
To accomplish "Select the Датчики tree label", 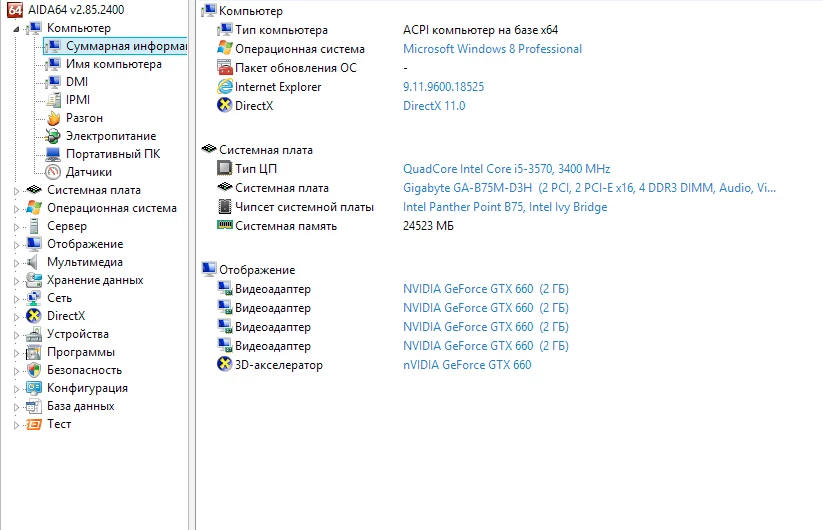I will [89, 172].
